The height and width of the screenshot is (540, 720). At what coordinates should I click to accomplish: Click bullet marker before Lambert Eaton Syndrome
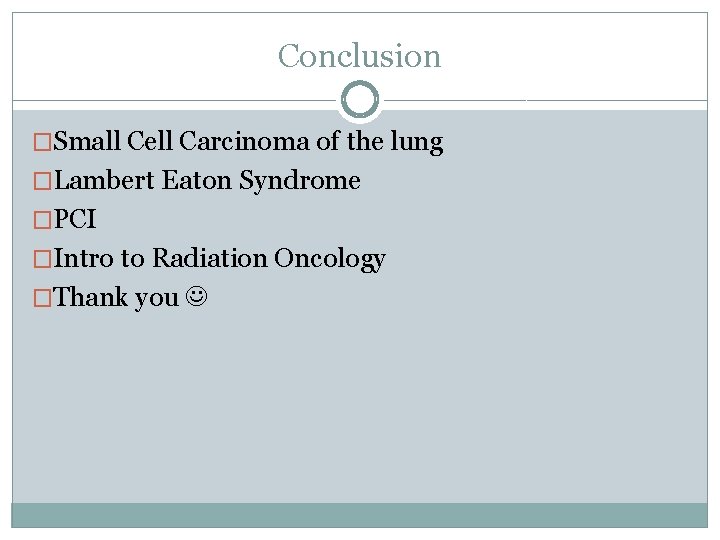click(x=45, y=182)
